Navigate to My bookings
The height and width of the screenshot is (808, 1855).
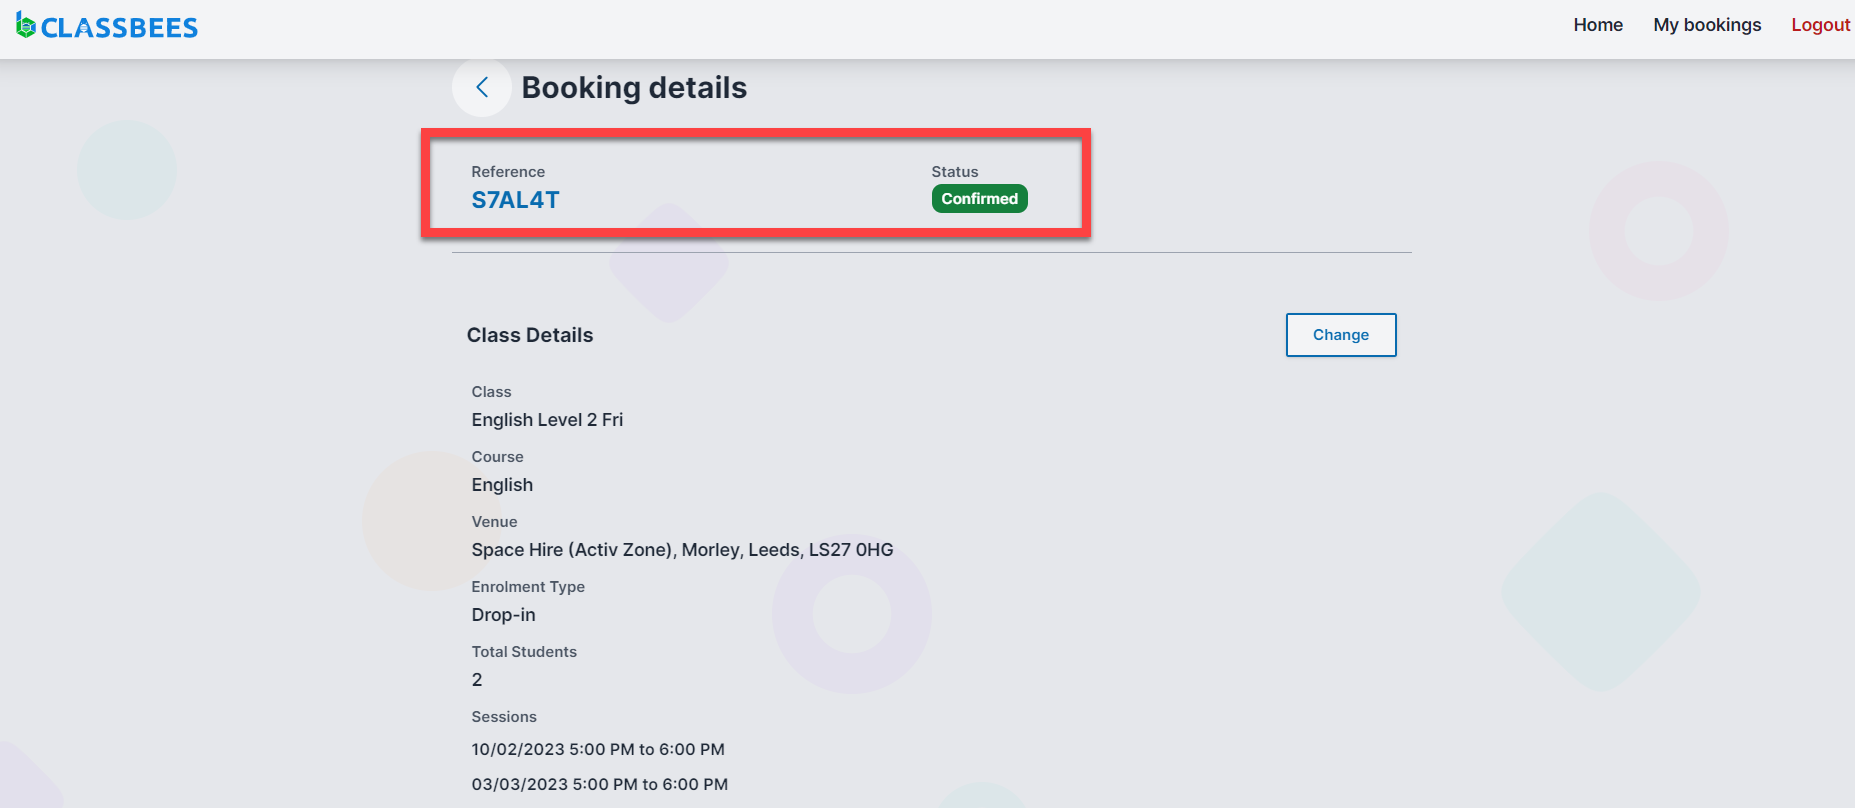click(x=1706, y=25)
